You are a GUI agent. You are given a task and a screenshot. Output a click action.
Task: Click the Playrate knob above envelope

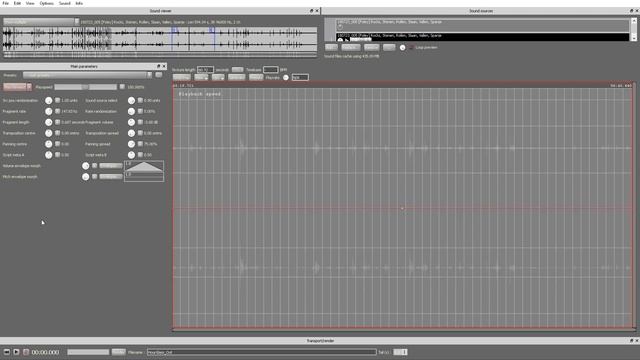point(286,78)
